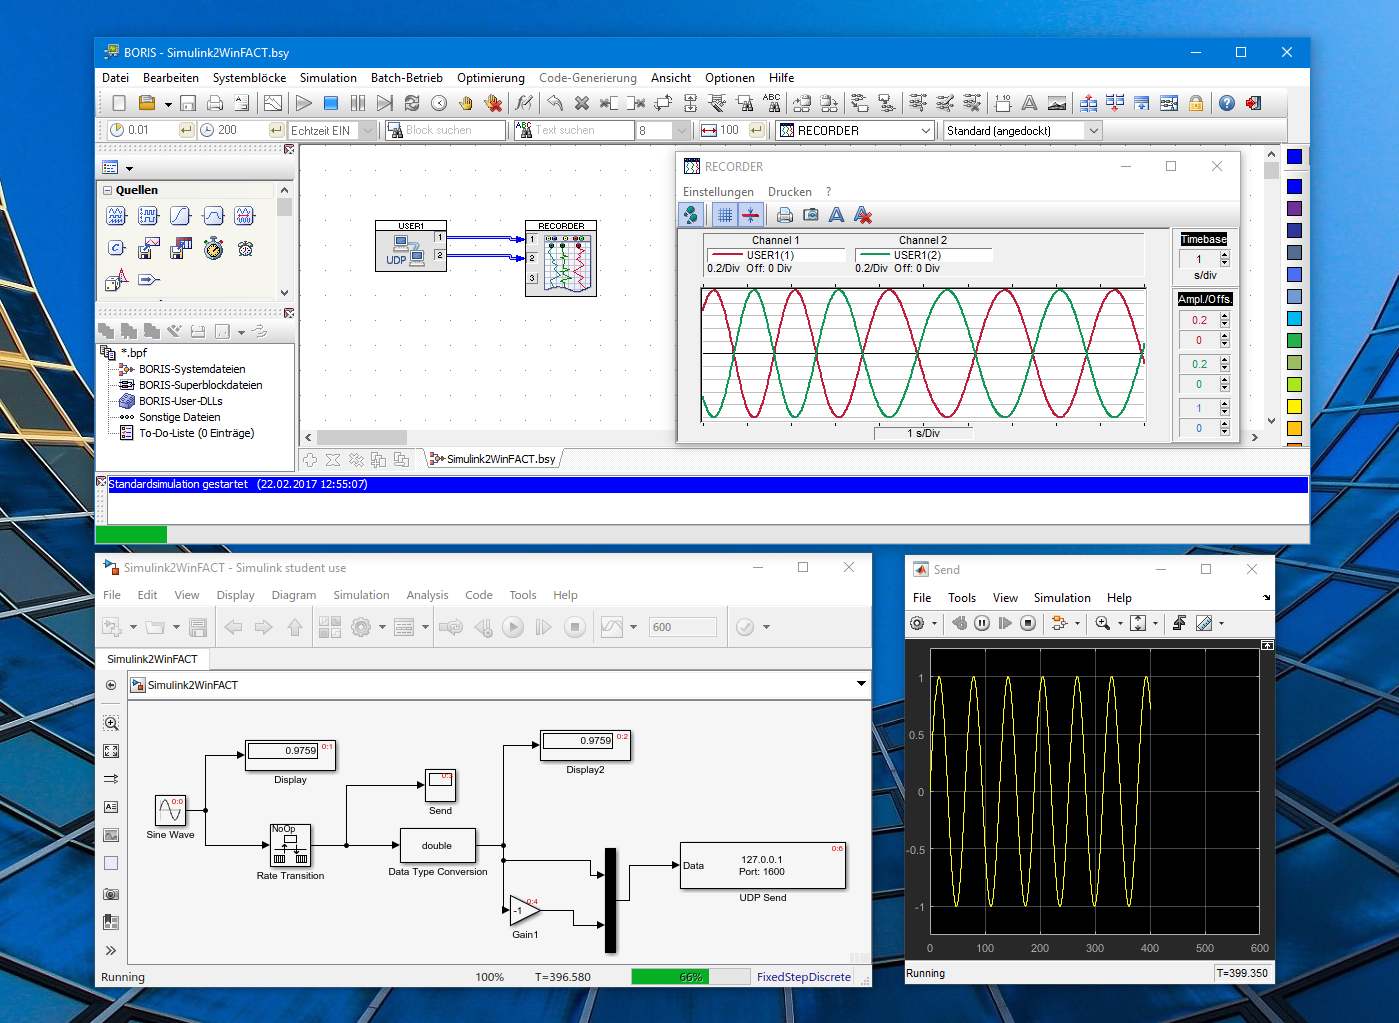
Task: Select the yellow color swatch in BORIS palette
Action: (x=1294, y=406)
